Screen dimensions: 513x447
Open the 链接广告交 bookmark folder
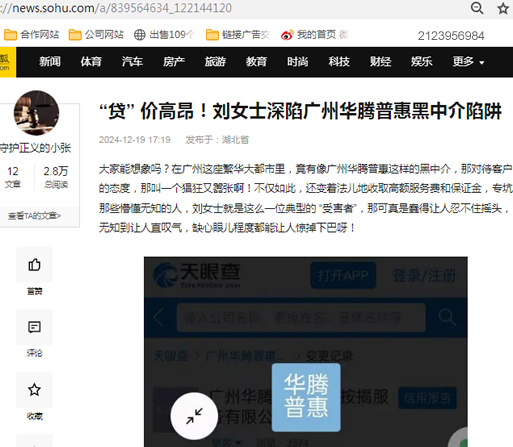[238, 34]
